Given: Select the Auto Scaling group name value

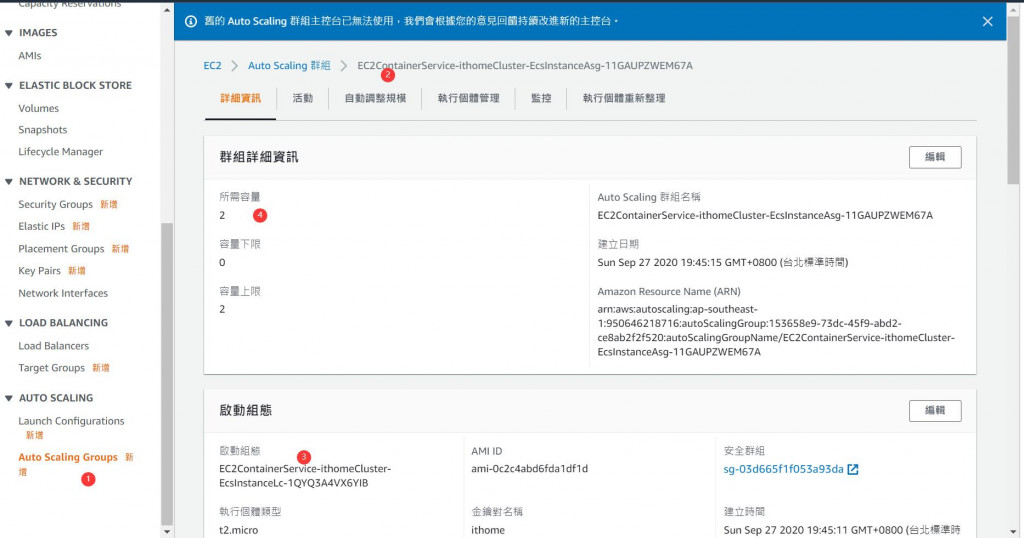Looking at the screenshot, I should click(x=765, y=215).
